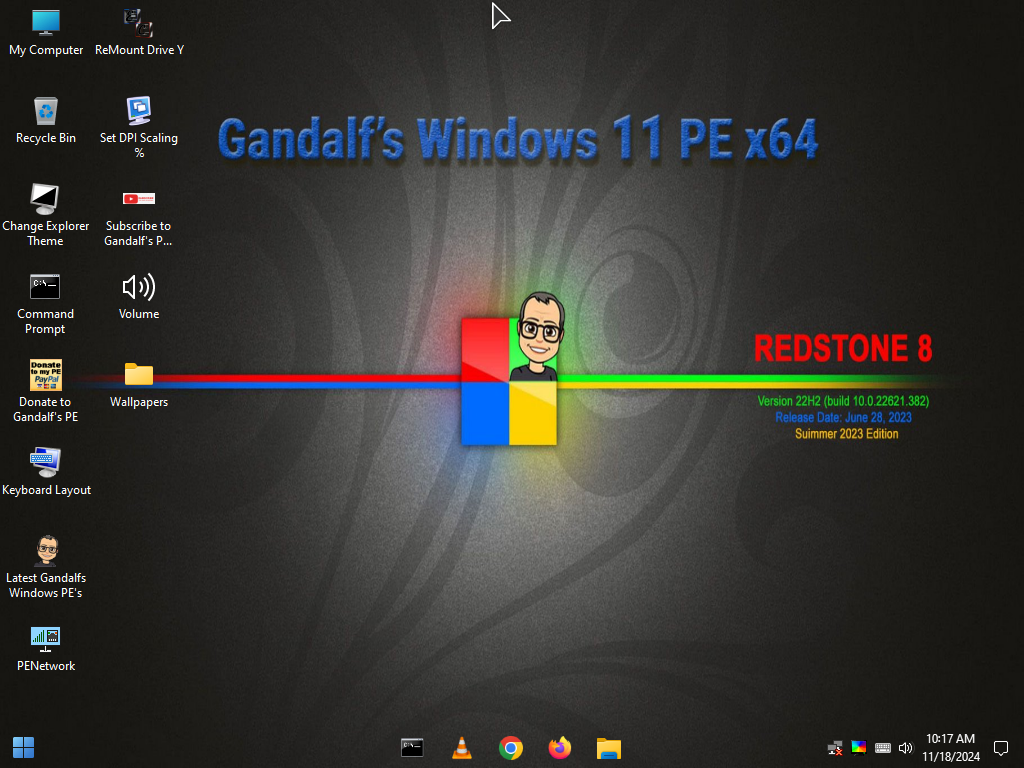
Task: Open the My Computer desktop icon
Action: coord(46,33)
